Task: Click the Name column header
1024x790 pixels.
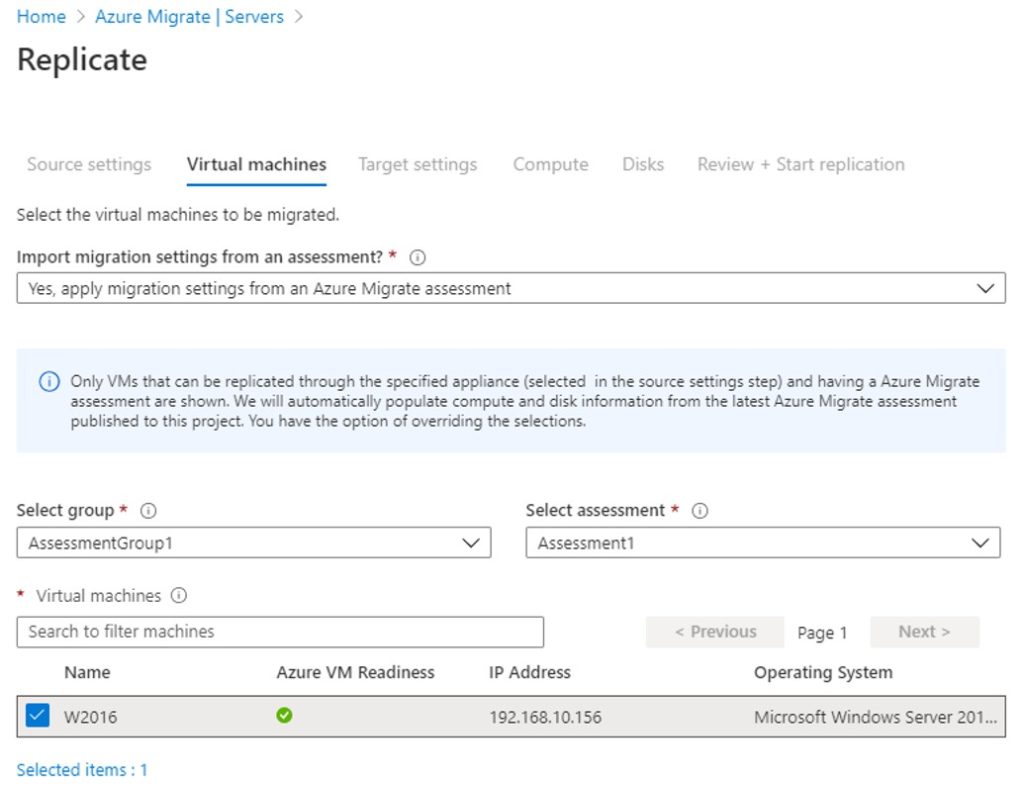Action: coord(87,672)
